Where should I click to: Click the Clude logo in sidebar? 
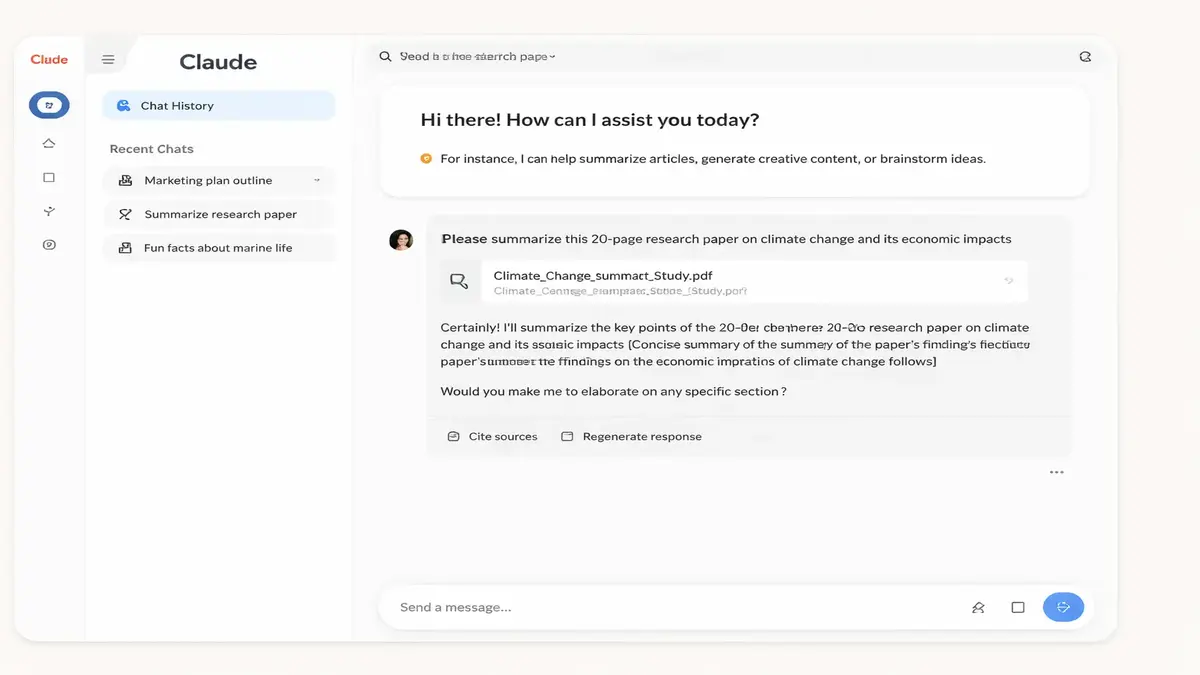pos(49,59)
